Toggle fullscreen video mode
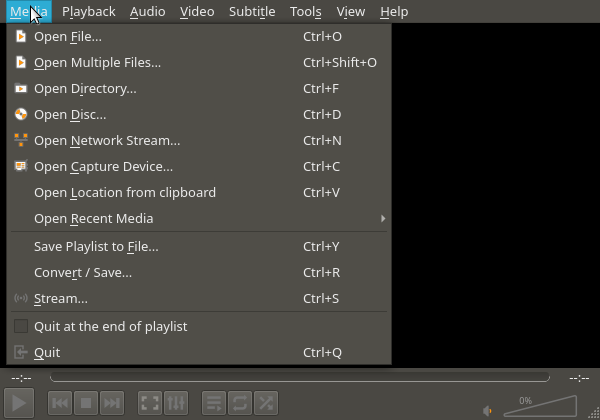The image size is (600, 420). pos(149,403)
